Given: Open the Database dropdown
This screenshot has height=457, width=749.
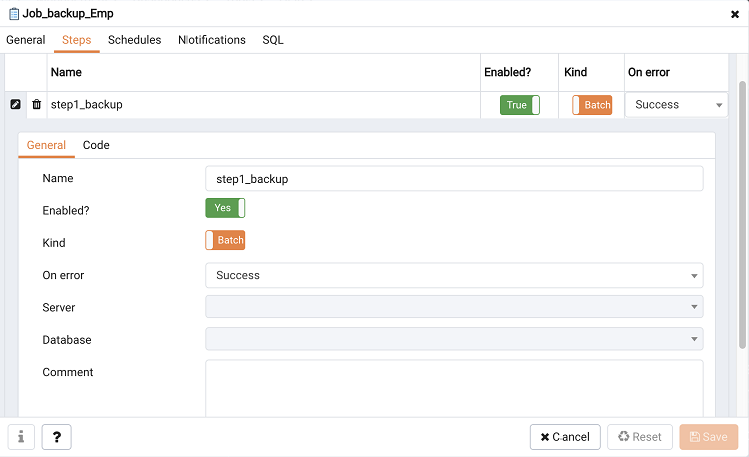Looking at the screenshot, I should (454, 339).
